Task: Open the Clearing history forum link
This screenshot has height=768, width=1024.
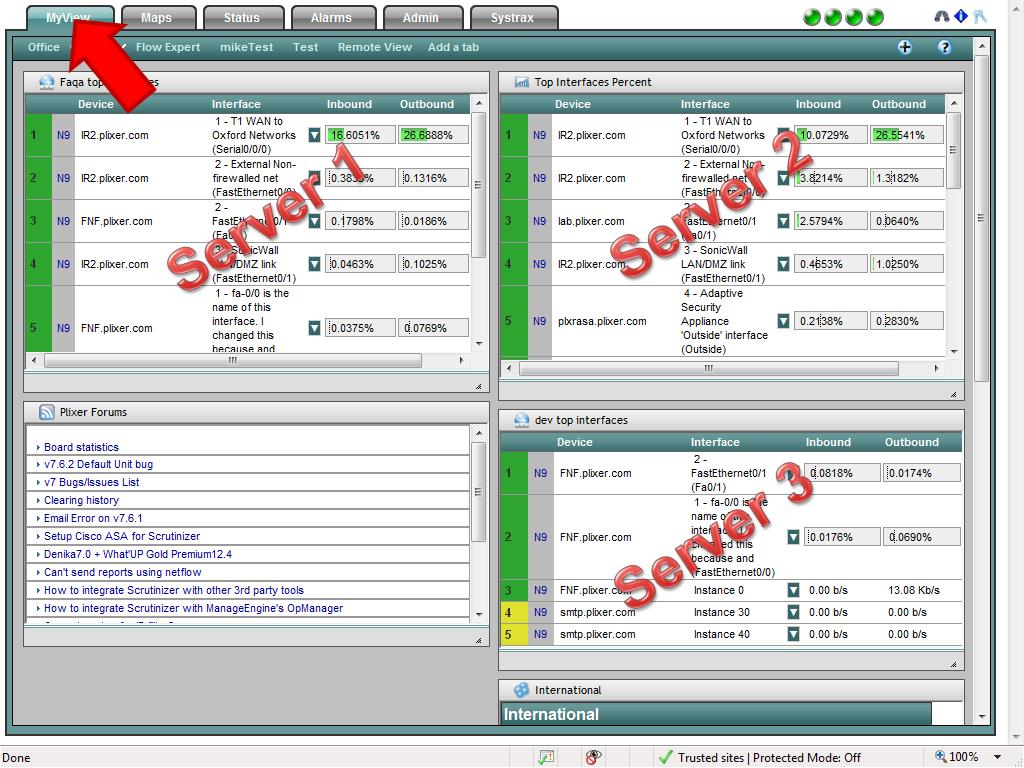Action: point(81,500)
